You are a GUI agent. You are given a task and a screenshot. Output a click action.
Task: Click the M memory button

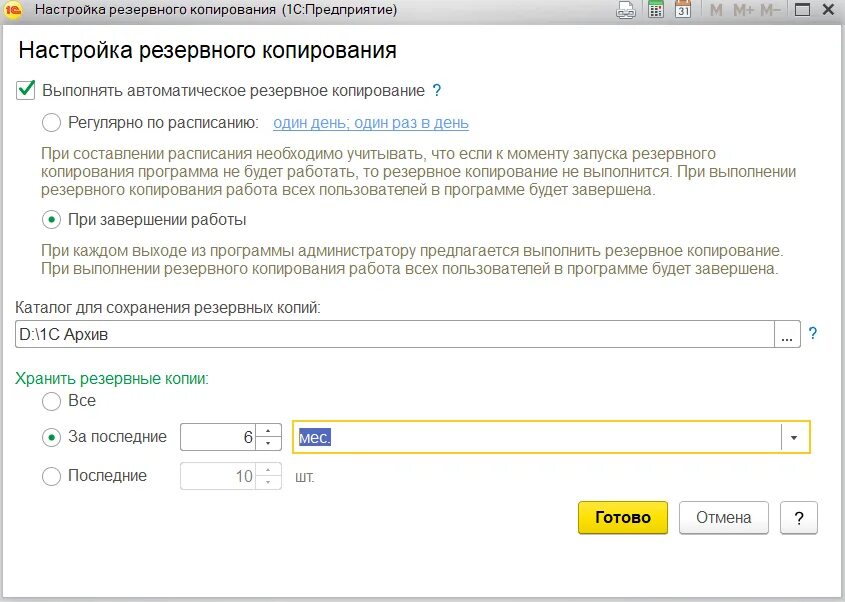716,10
